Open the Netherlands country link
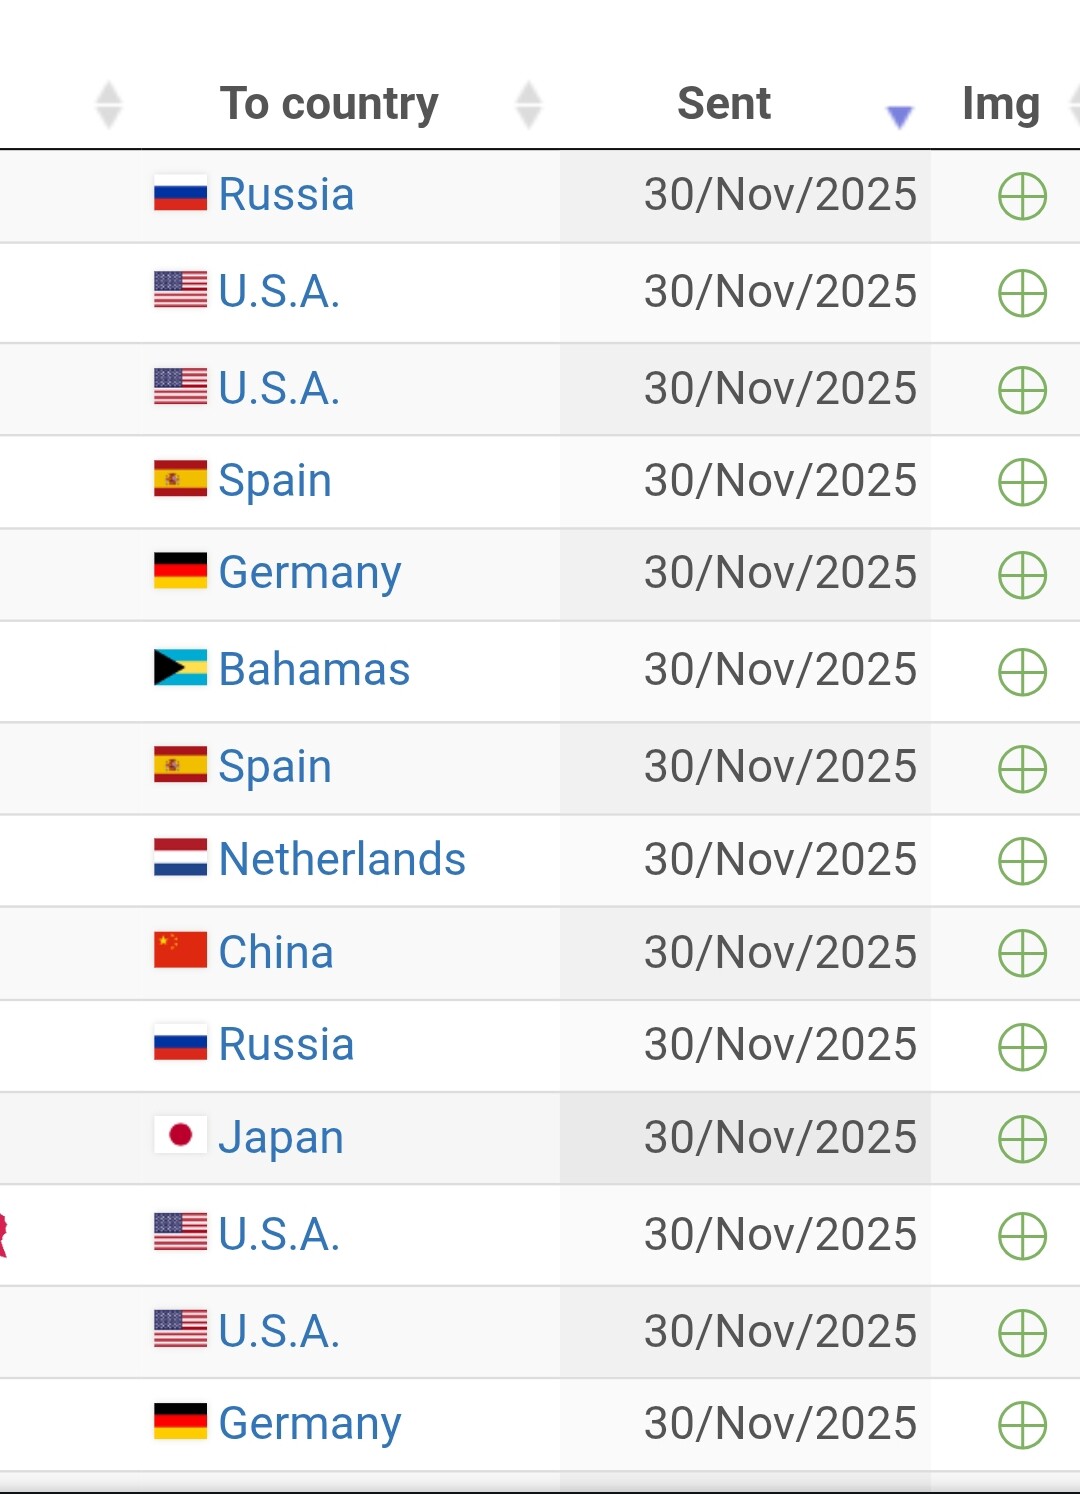1080x1494 pixels. [342, 860]
